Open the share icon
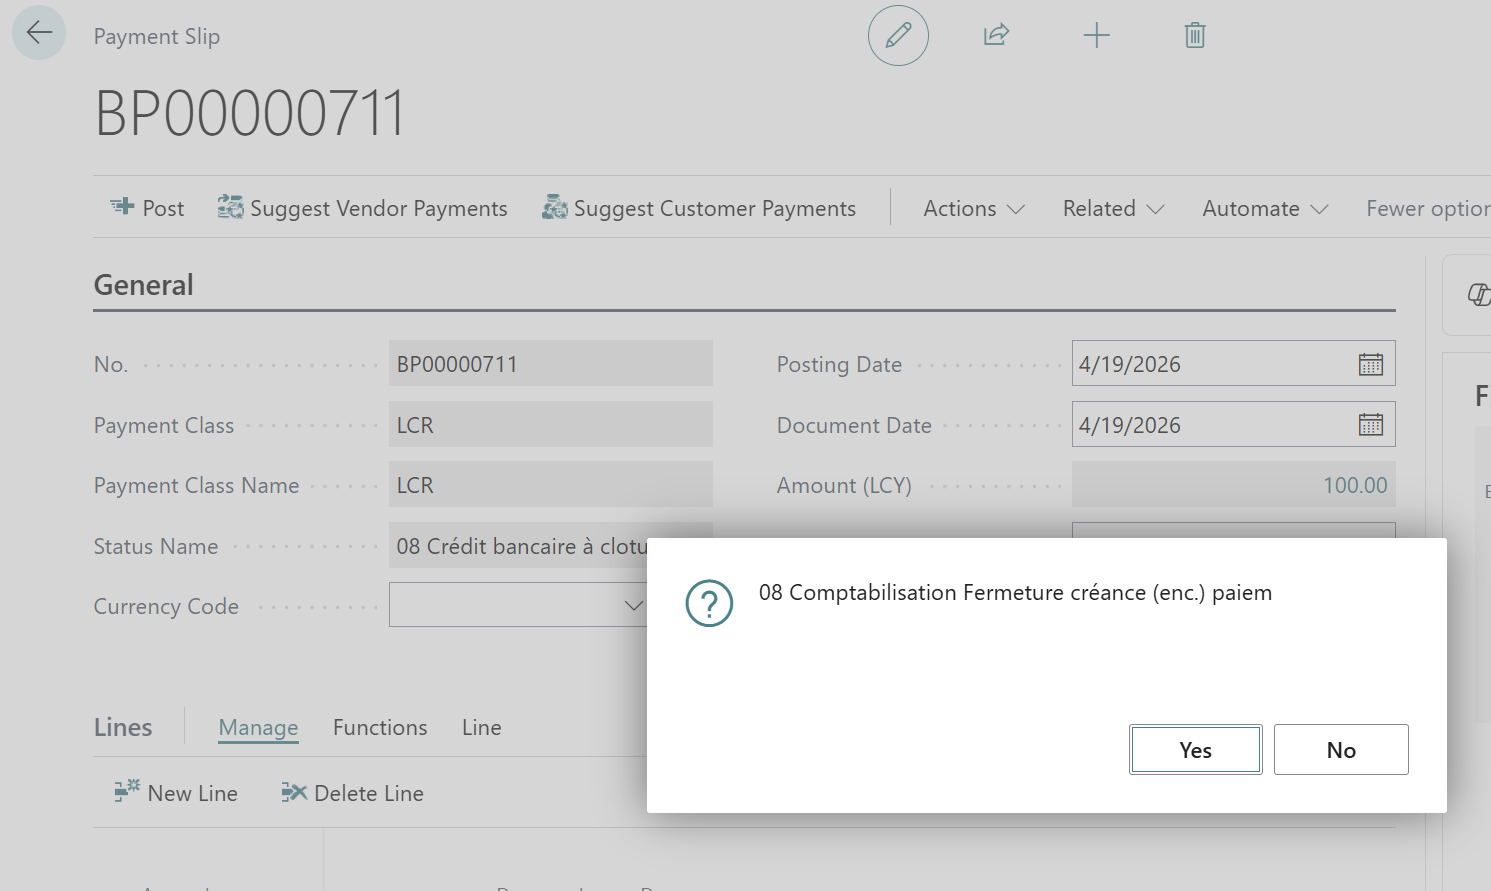 click(996, 36)
